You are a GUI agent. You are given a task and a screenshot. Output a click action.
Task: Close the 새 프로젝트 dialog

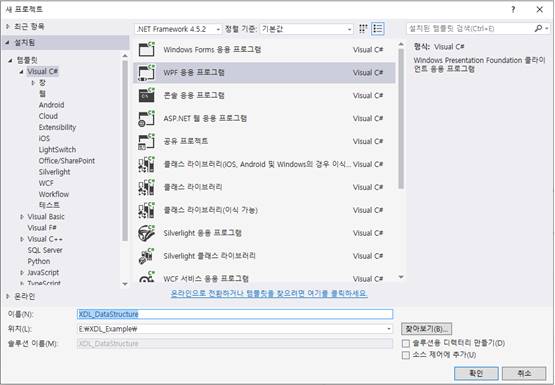click(539, 10)
